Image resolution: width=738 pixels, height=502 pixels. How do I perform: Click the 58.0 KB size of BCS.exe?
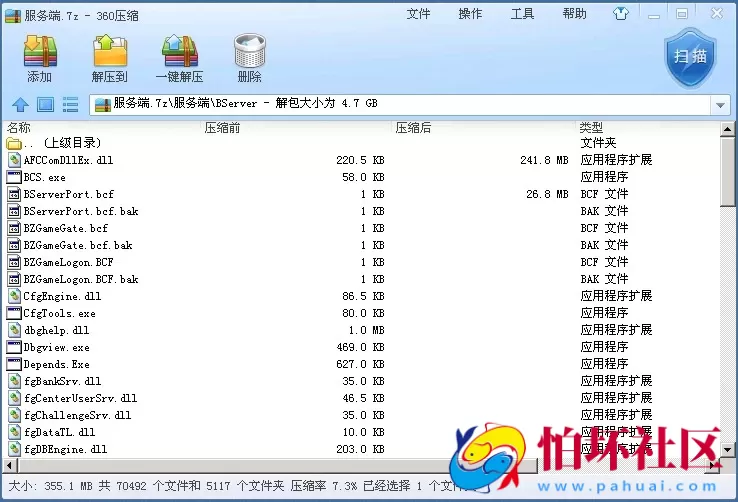[363, 177]
